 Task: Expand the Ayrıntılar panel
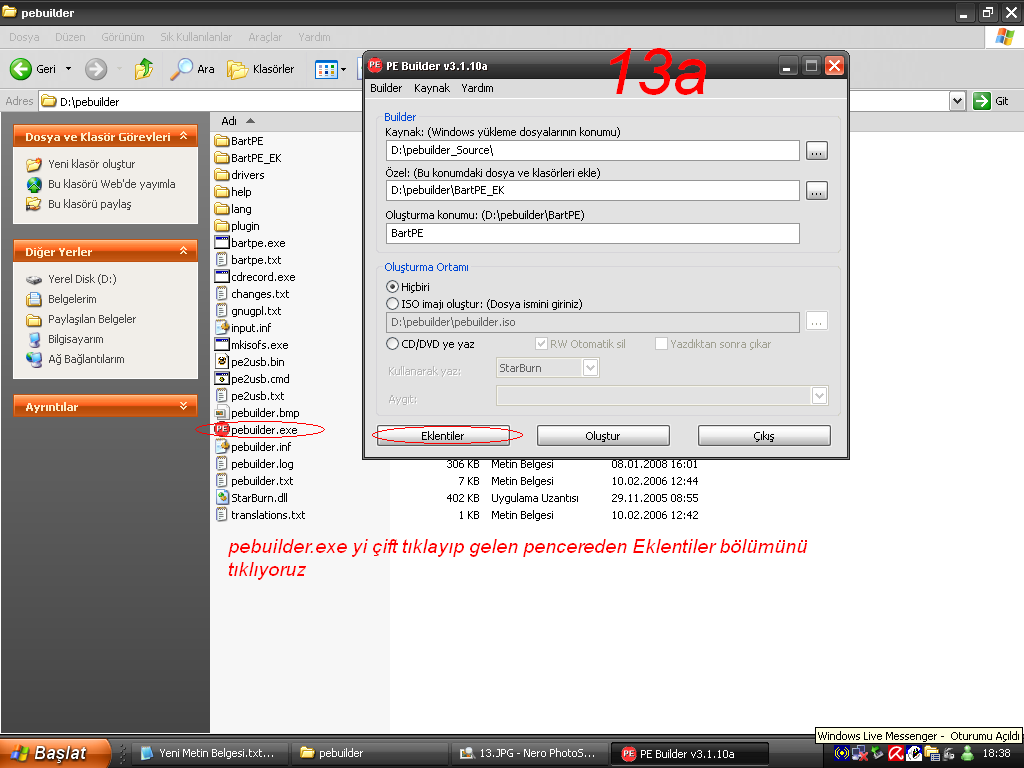184,406
